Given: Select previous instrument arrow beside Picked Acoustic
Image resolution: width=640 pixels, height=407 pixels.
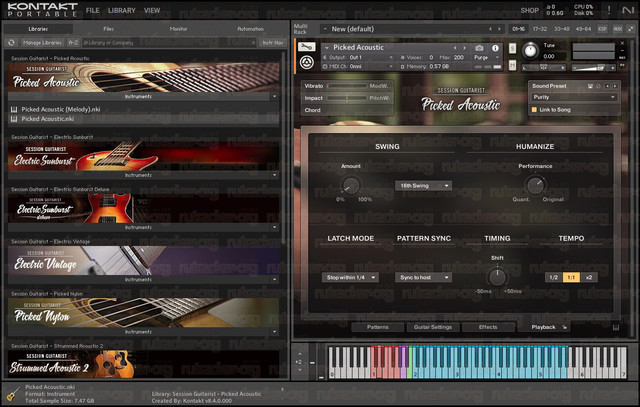Looking at the screenshot, I should (x=455, y=48).
